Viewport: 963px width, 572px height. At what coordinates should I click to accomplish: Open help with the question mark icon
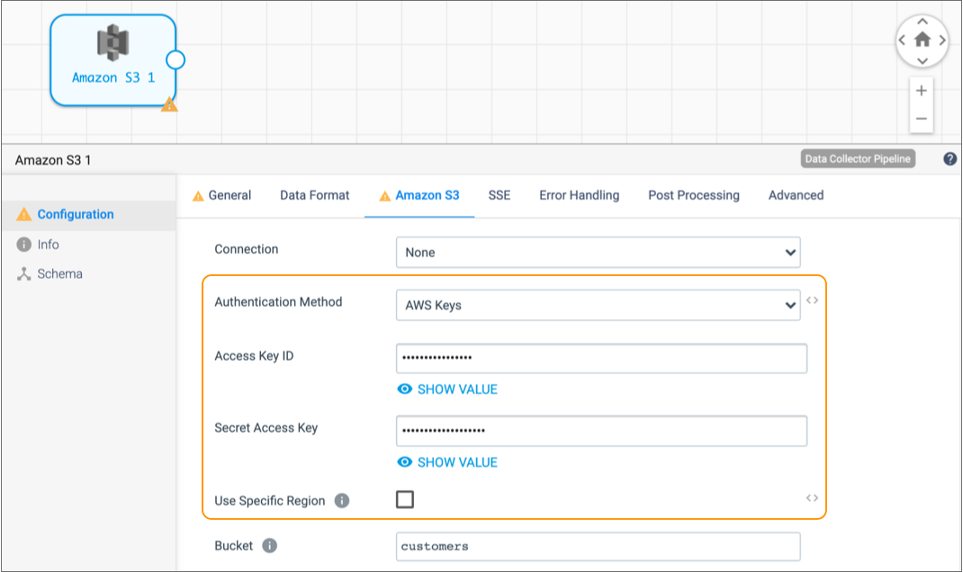(x=949, y=159)
